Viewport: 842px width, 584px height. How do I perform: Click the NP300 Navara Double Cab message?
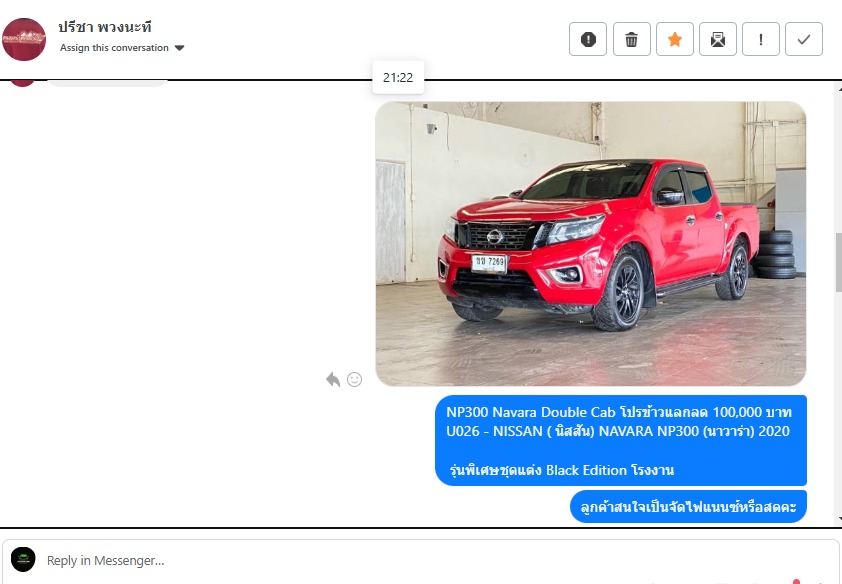[620, 440]
